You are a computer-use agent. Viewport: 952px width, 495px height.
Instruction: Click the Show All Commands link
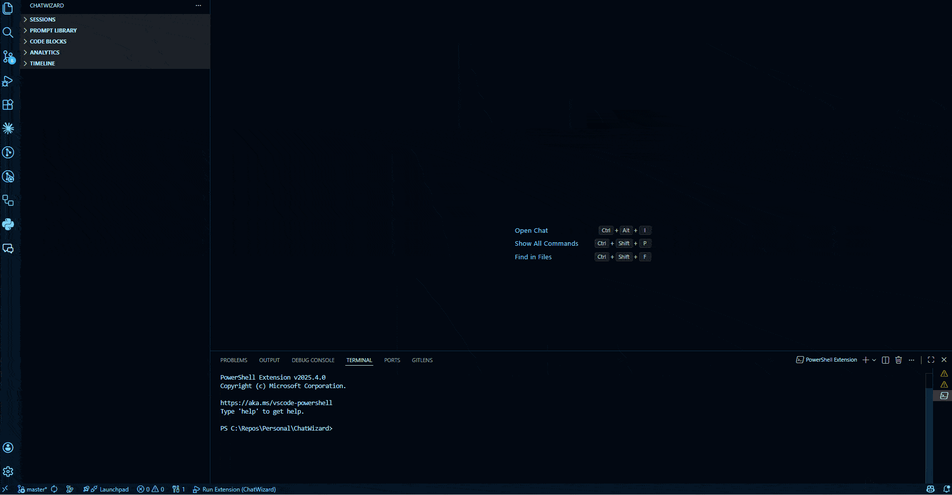point(546,244)
